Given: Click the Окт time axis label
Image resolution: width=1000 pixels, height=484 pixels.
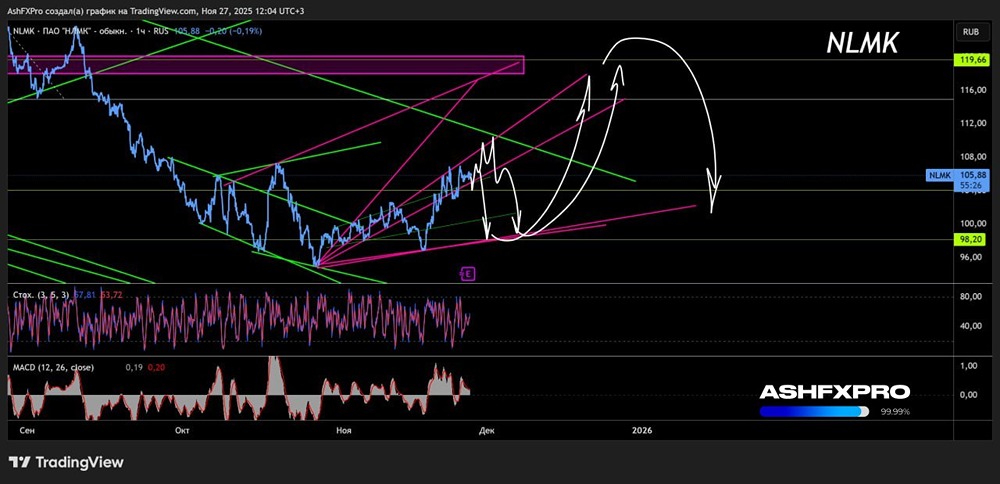Looking at the screenshot, I should 182,431.
